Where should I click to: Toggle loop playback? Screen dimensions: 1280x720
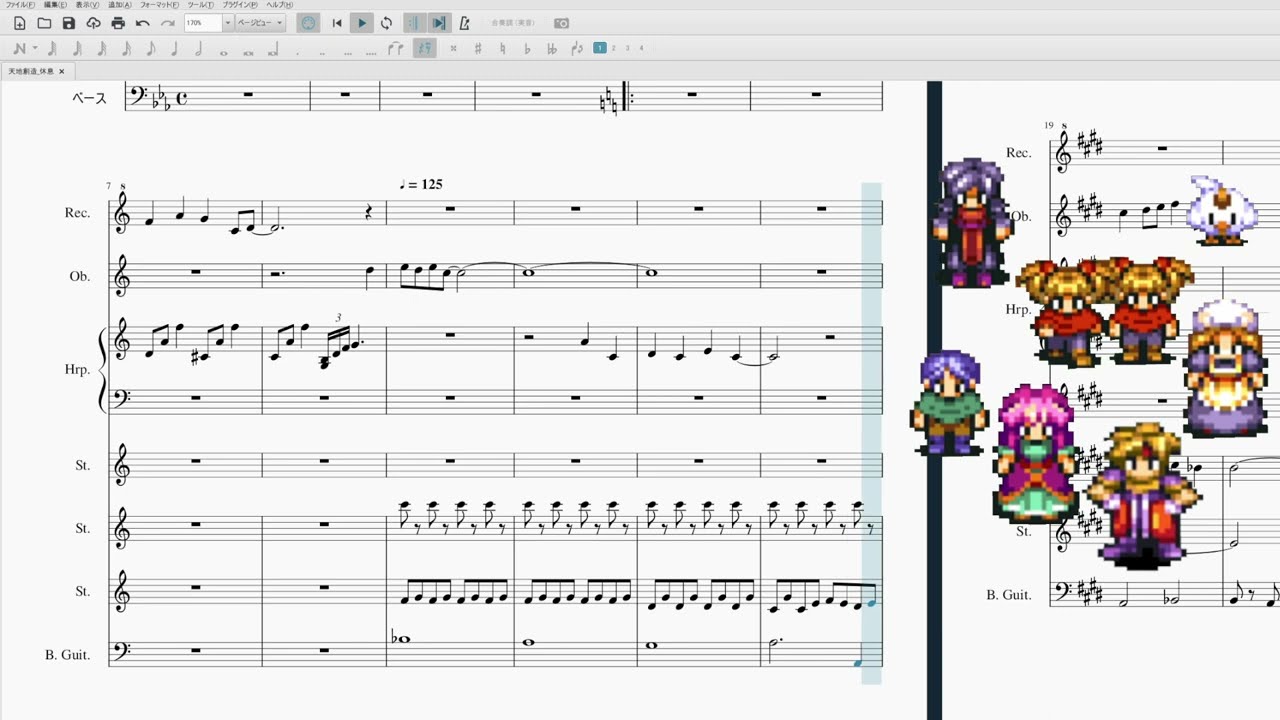click(x=386, y=23)
